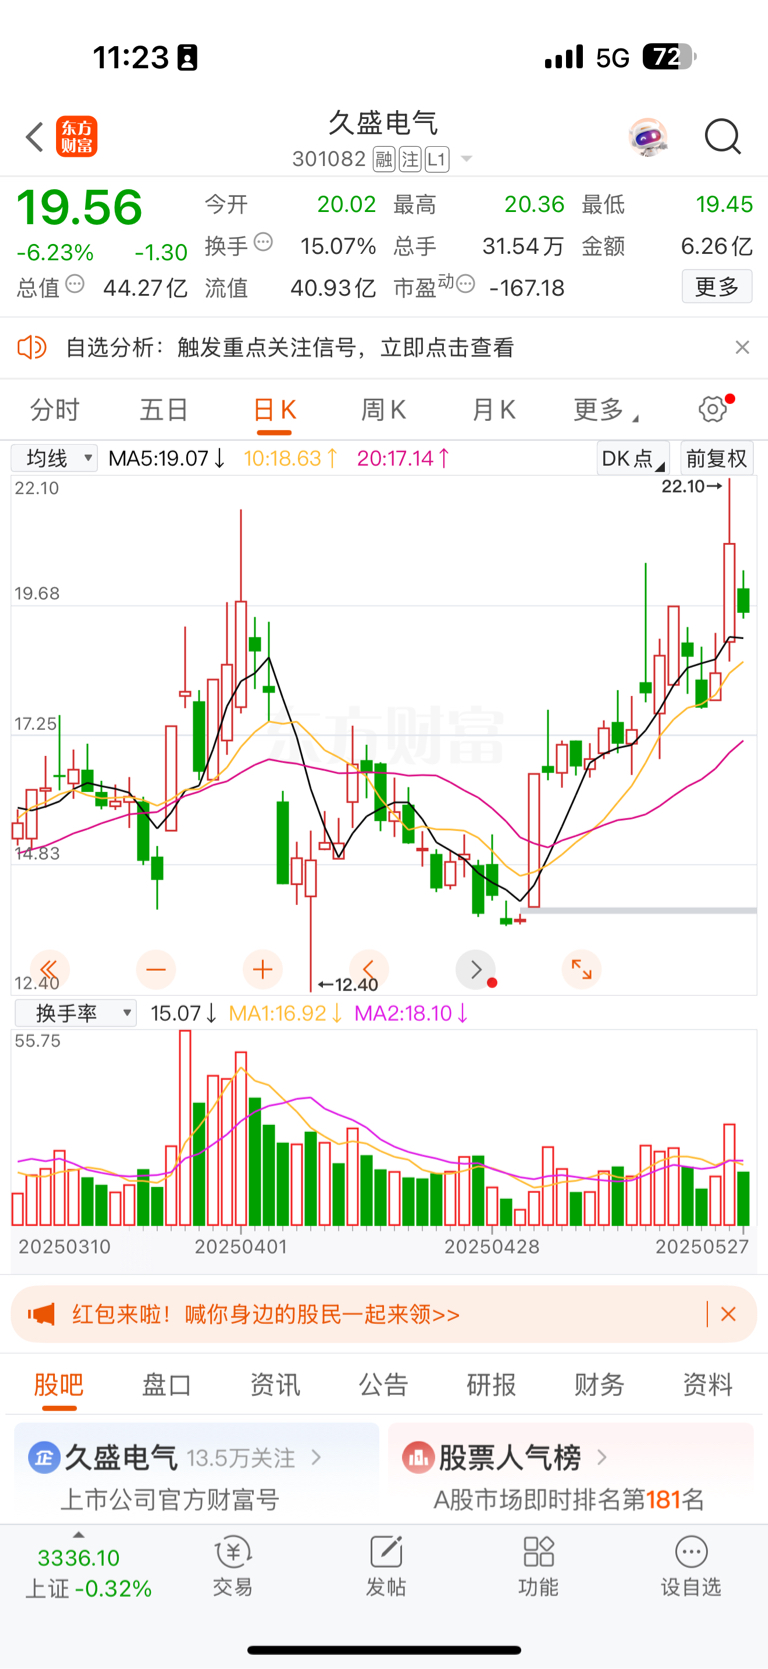Open the 换手 info hint icon
This screenshot has height=1669, width=768.
pyautogui.click(x=264, y=242)
